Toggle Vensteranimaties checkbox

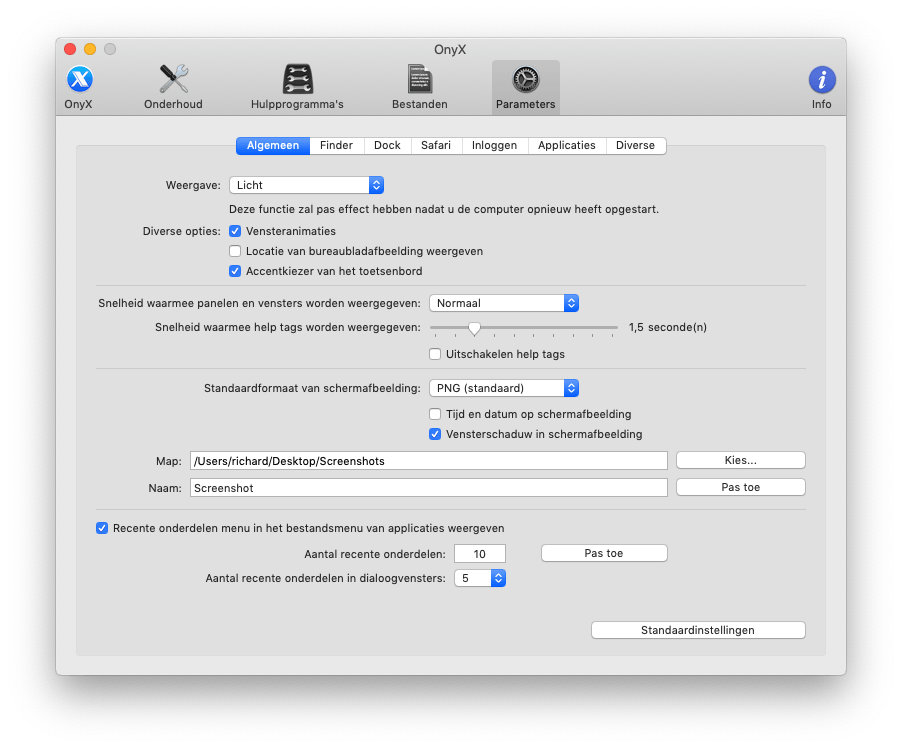(235, 231)
